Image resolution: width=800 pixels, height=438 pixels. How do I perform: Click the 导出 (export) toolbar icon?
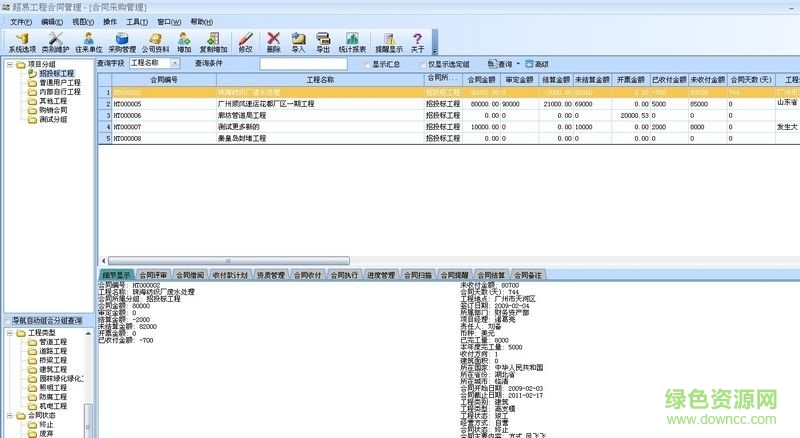click(x=323, y=41)
